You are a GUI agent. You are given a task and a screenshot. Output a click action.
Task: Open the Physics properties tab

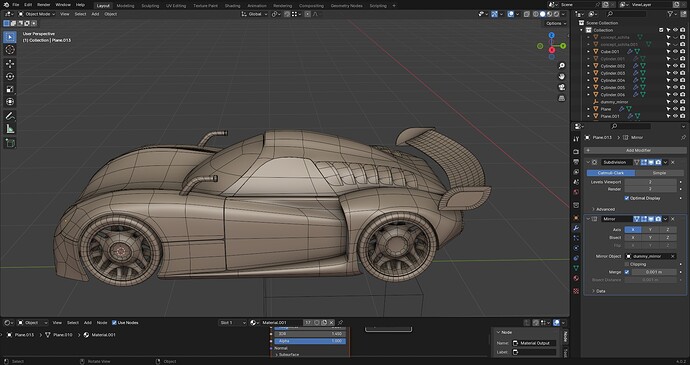click(x=576, y=248)
